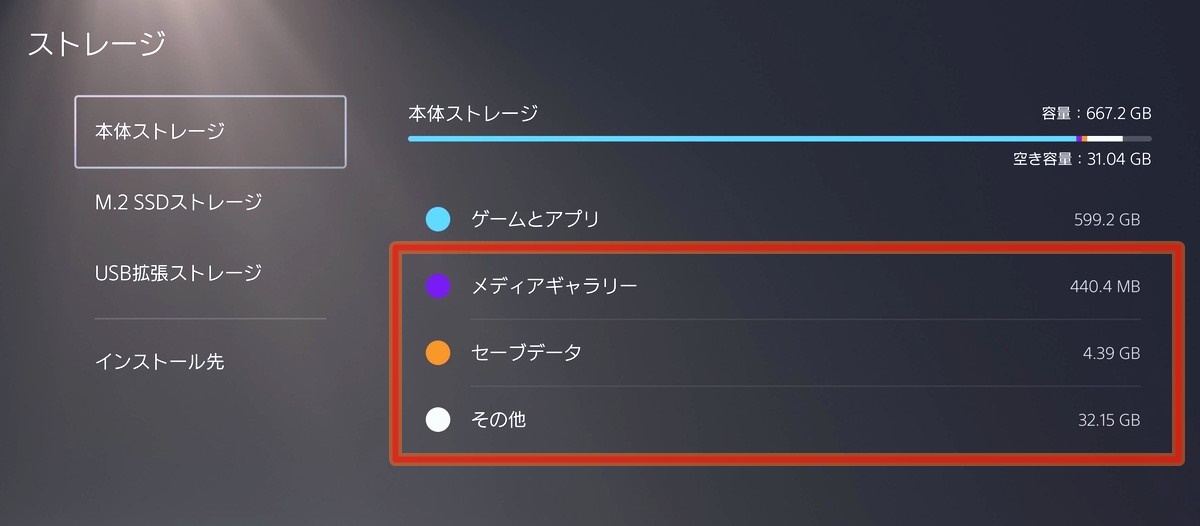Open セーブデータ storage details
Viewport: 1200px width, 526px height.
pyautogui.click(x=526, y=353)
